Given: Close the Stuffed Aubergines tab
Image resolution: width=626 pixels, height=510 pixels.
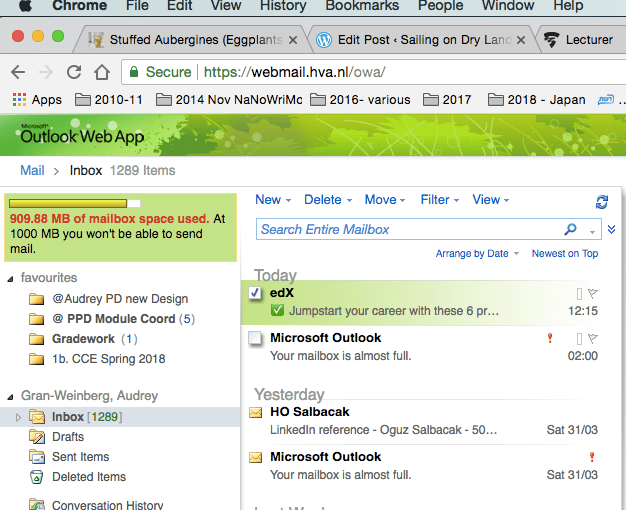Looking at the screenshot, I should [293, 40].
